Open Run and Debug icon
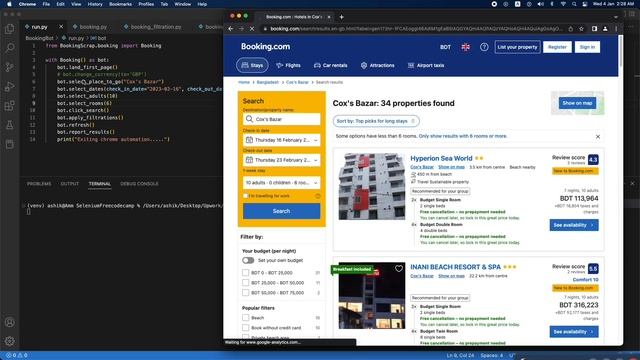The width and height of the screenshot is (640, 360). (9, 86)
